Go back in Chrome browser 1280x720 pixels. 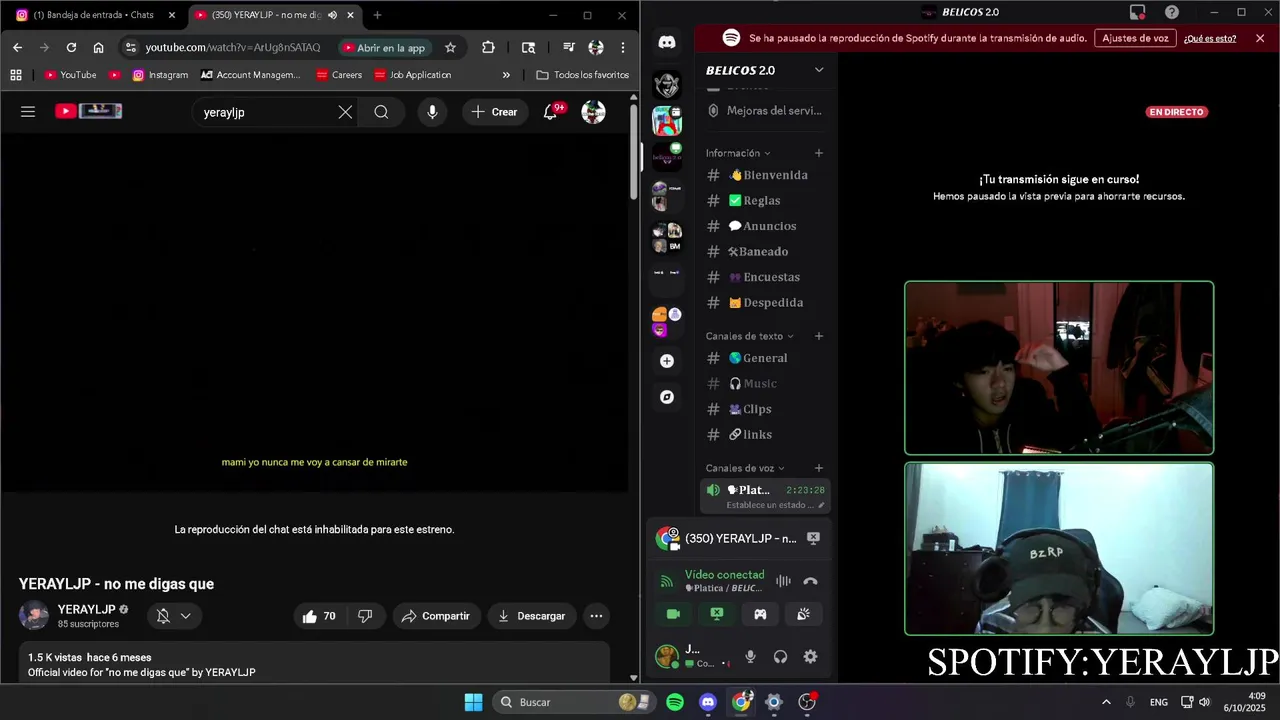[17, 47]
